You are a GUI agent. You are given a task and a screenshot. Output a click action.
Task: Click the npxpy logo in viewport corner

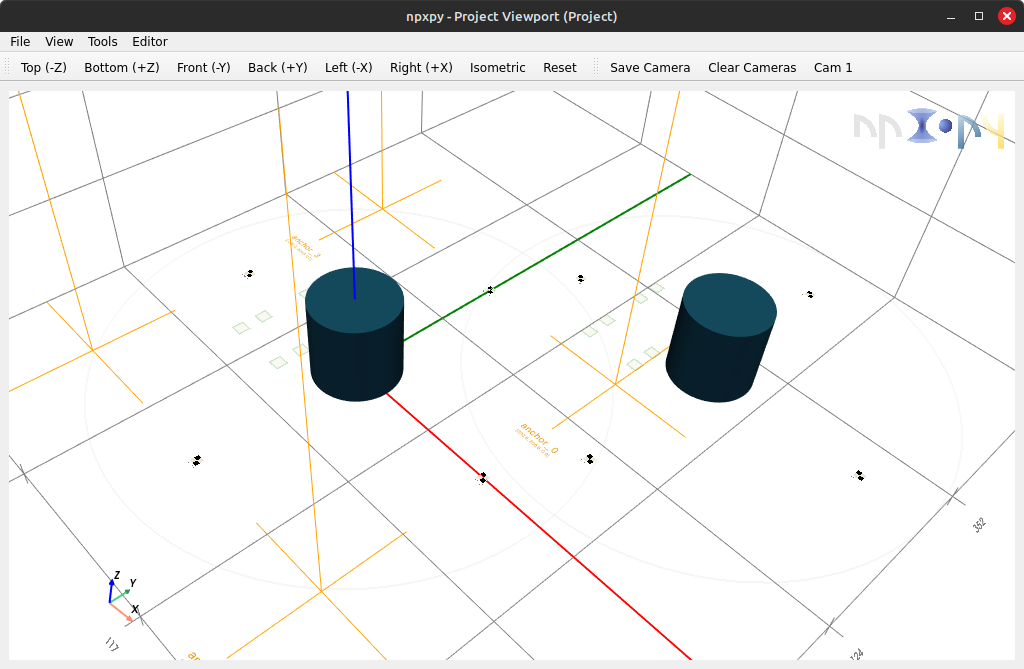929,130
